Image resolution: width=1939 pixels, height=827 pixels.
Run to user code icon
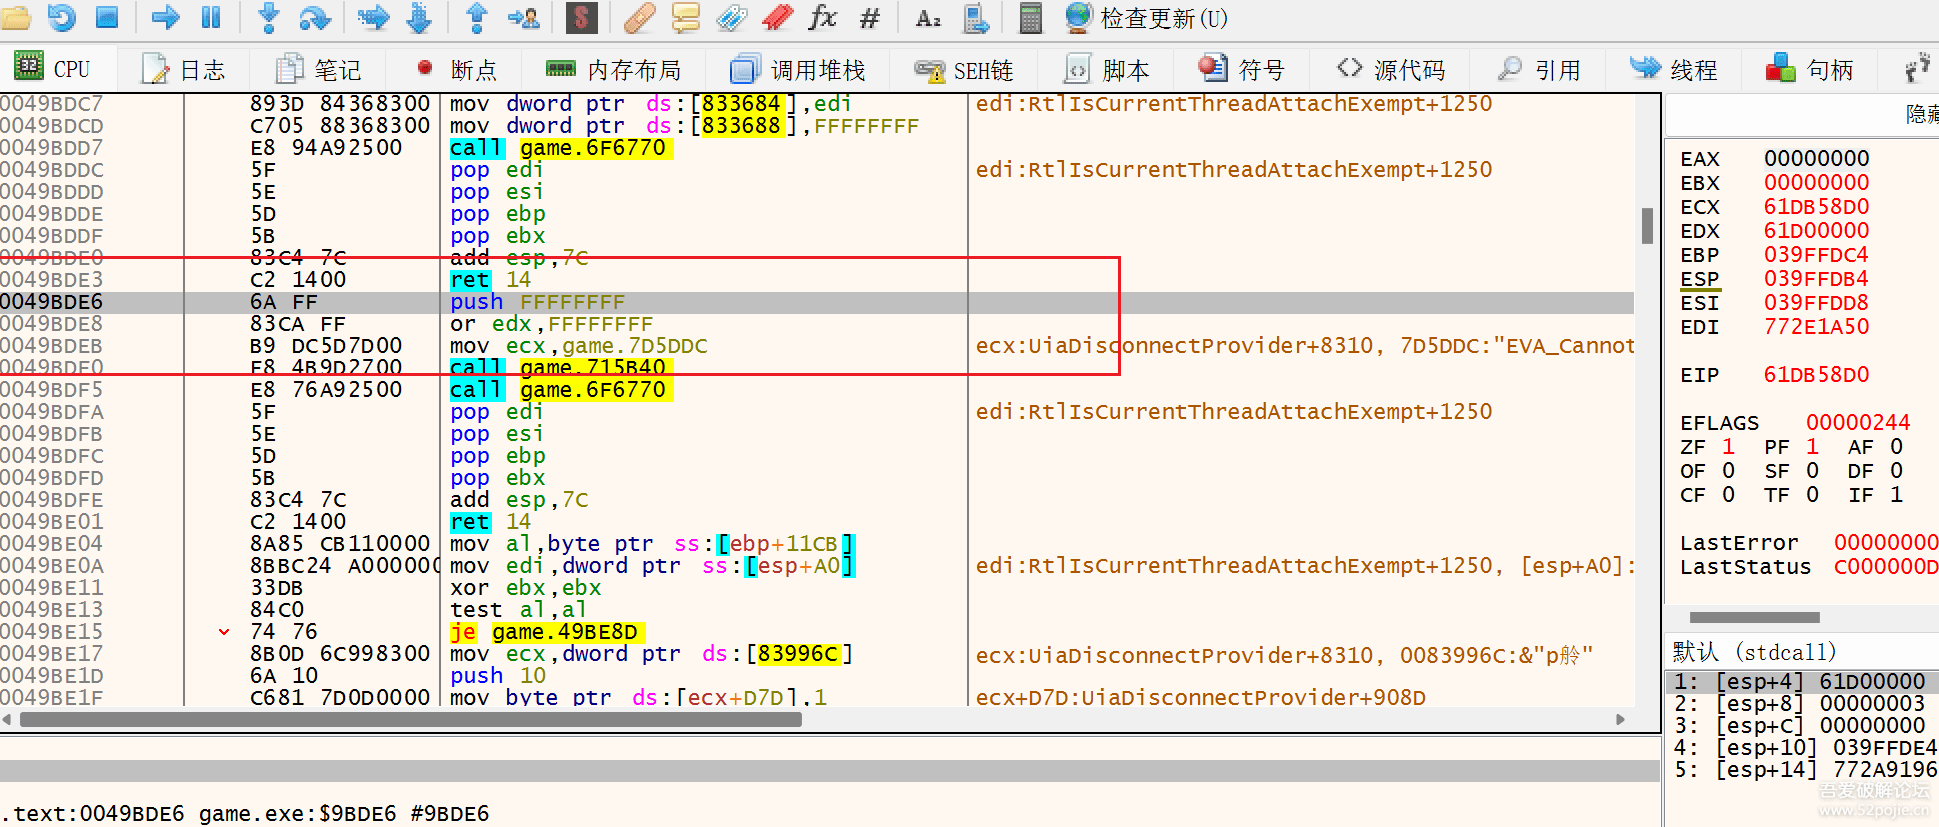(523, 17)
